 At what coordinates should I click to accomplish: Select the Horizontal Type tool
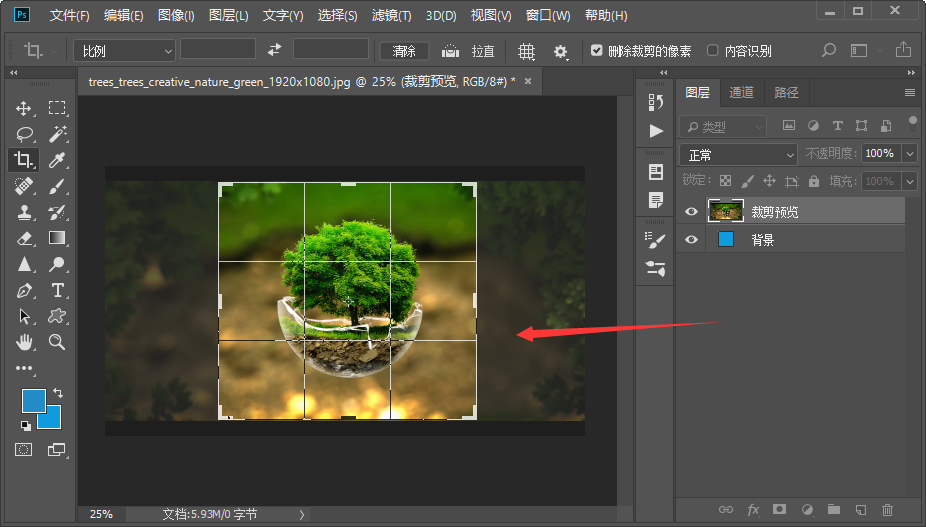point(58,290)
